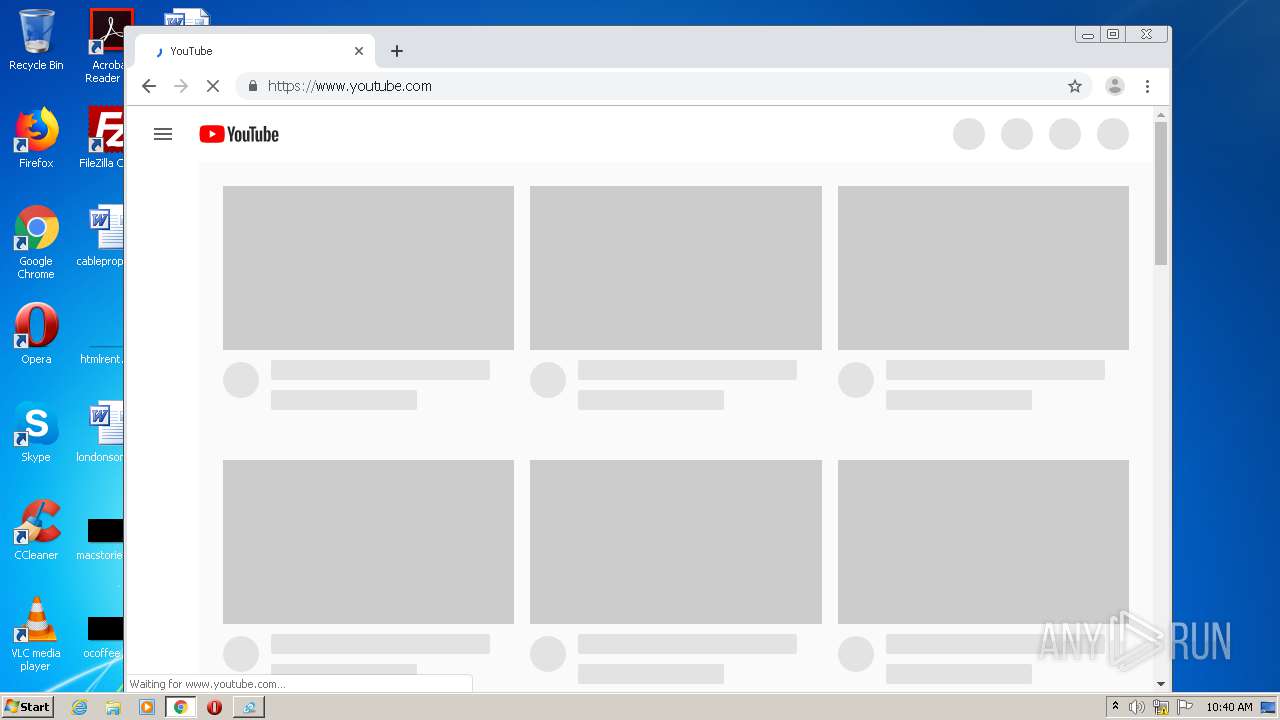Stop loading the page in Chrome
The width and height of the screenshot is (1280, 720).
tap(212, 86)
